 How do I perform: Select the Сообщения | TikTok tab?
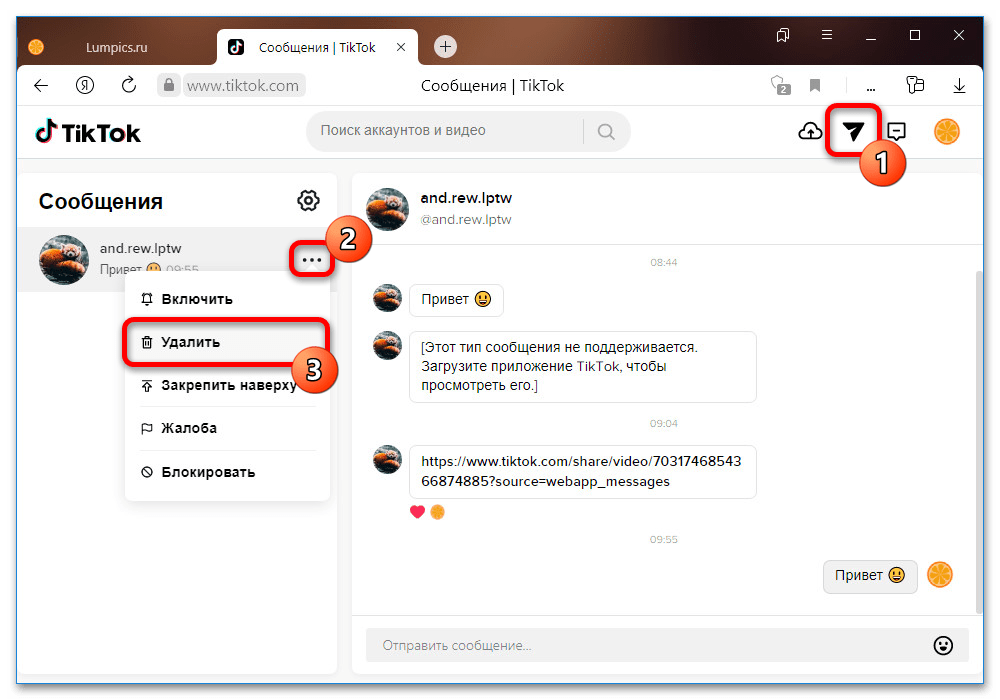(317, 47)
